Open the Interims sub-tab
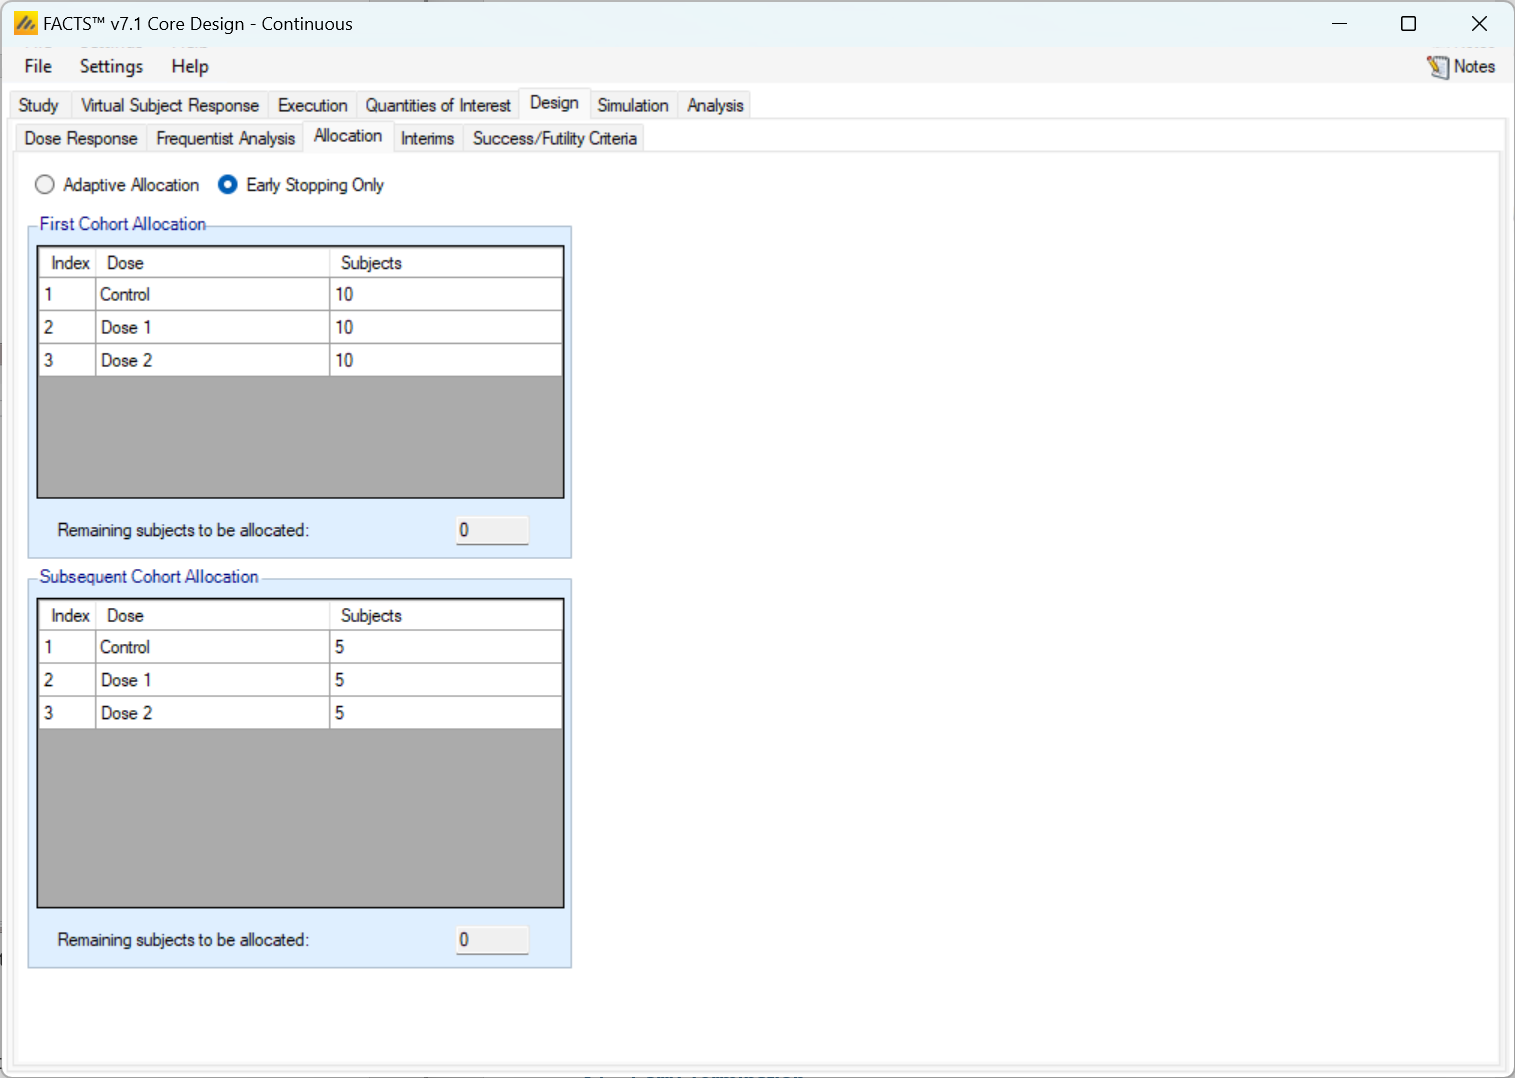The image size is (1515, 1078). (427, 139)
